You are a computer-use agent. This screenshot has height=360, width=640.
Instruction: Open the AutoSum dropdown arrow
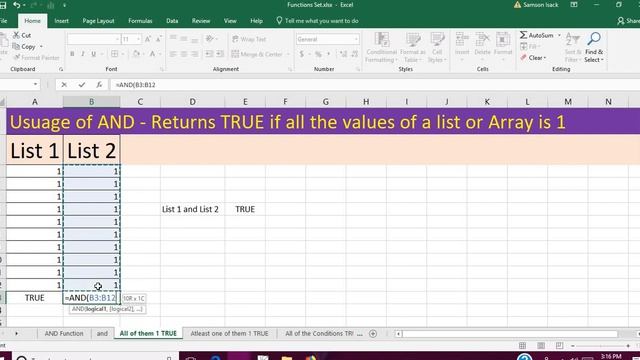pos(559,35)
